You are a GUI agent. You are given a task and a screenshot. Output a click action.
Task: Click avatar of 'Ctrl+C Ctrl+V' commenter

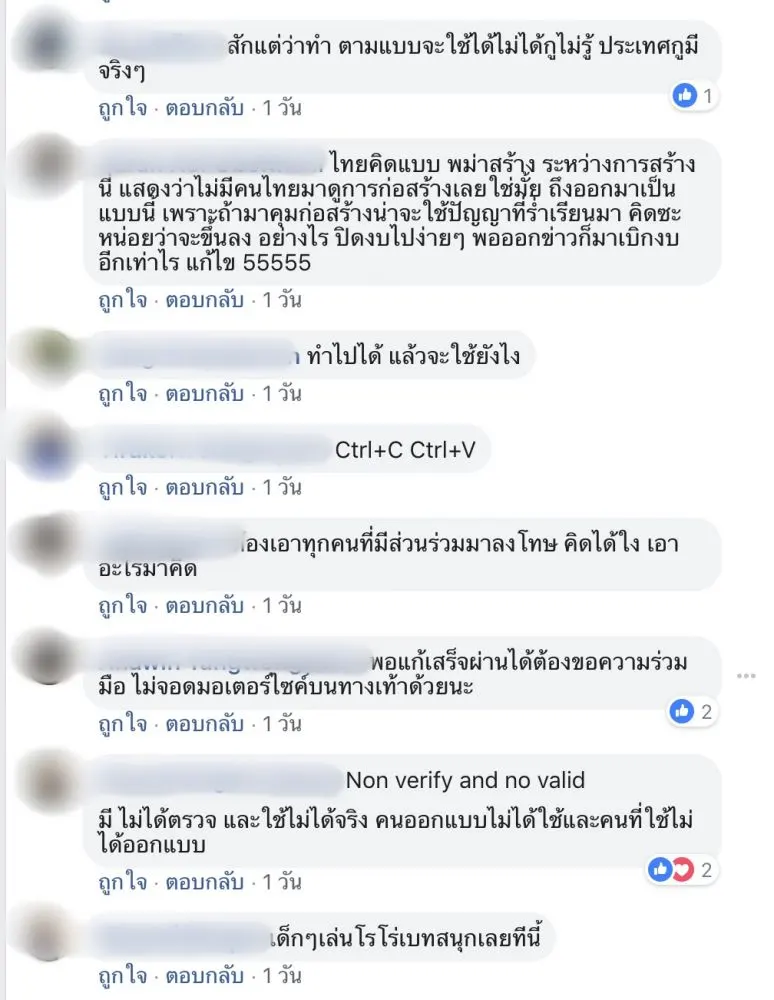(50, 450)
